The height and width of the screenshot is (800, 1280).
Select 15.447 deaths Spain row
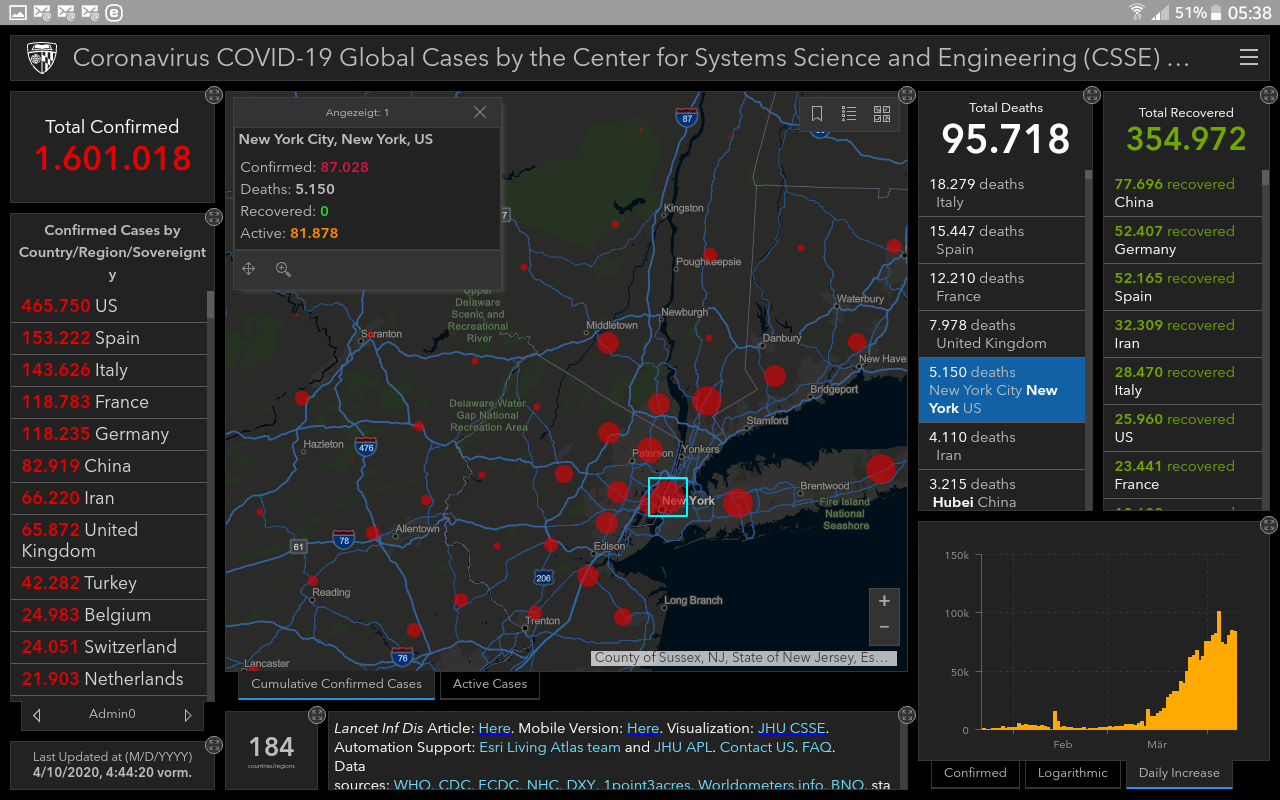click(x=1002, y=240)
